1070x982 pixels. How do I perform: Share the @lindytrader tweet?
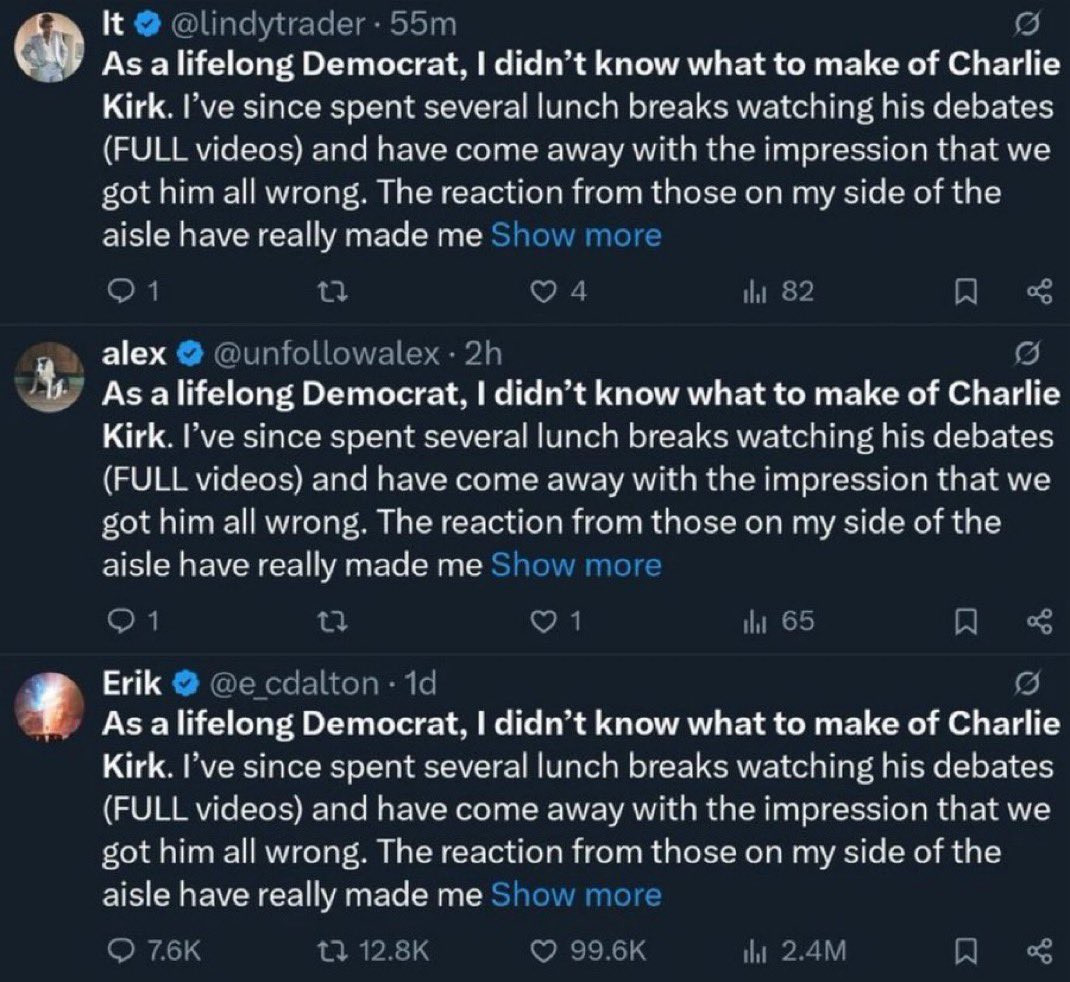coord(1040,292)
